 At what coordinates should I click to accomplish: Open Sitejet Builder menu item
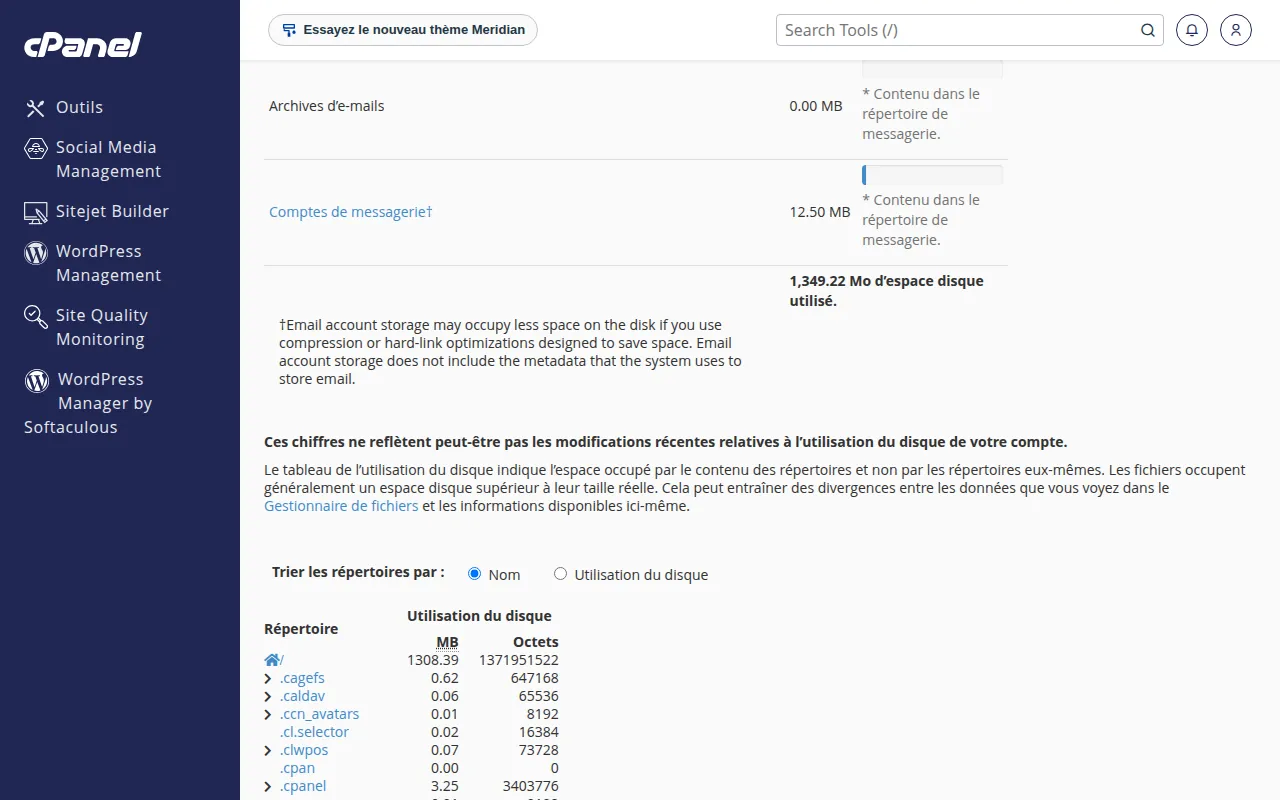tap(112, 211)
